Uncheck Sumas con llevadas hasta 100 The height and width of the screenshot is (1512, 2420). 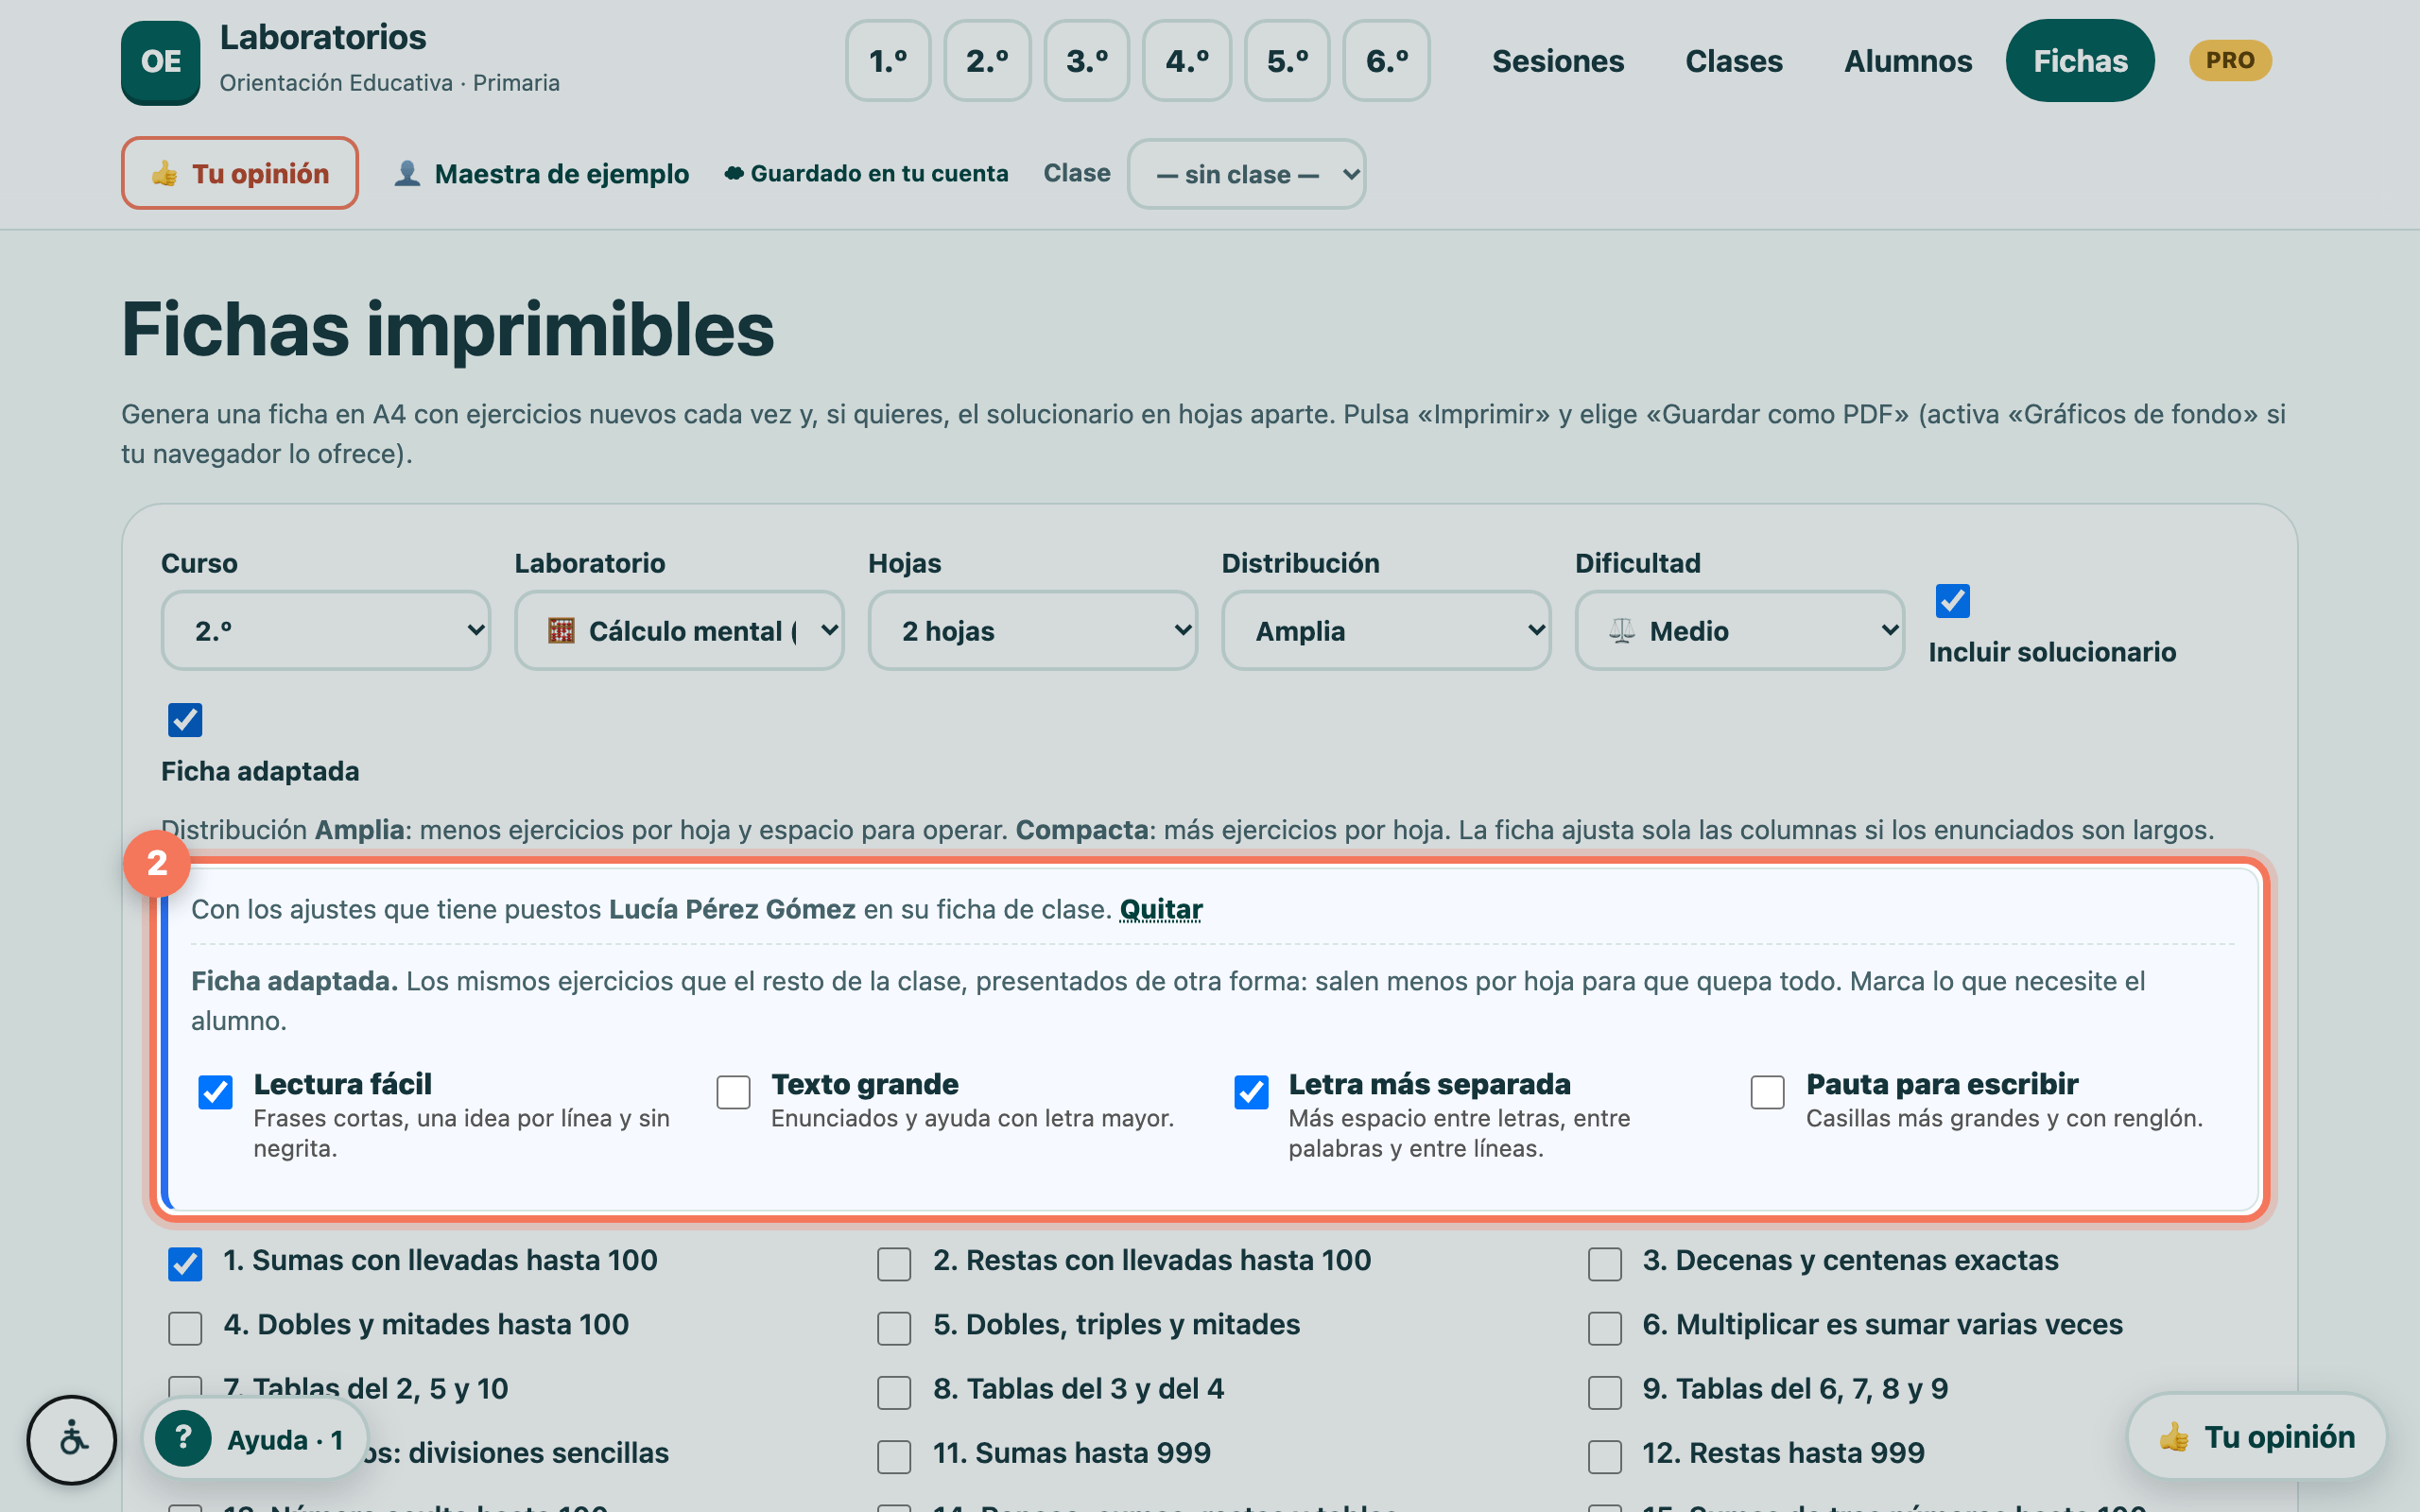[185, 1264]
